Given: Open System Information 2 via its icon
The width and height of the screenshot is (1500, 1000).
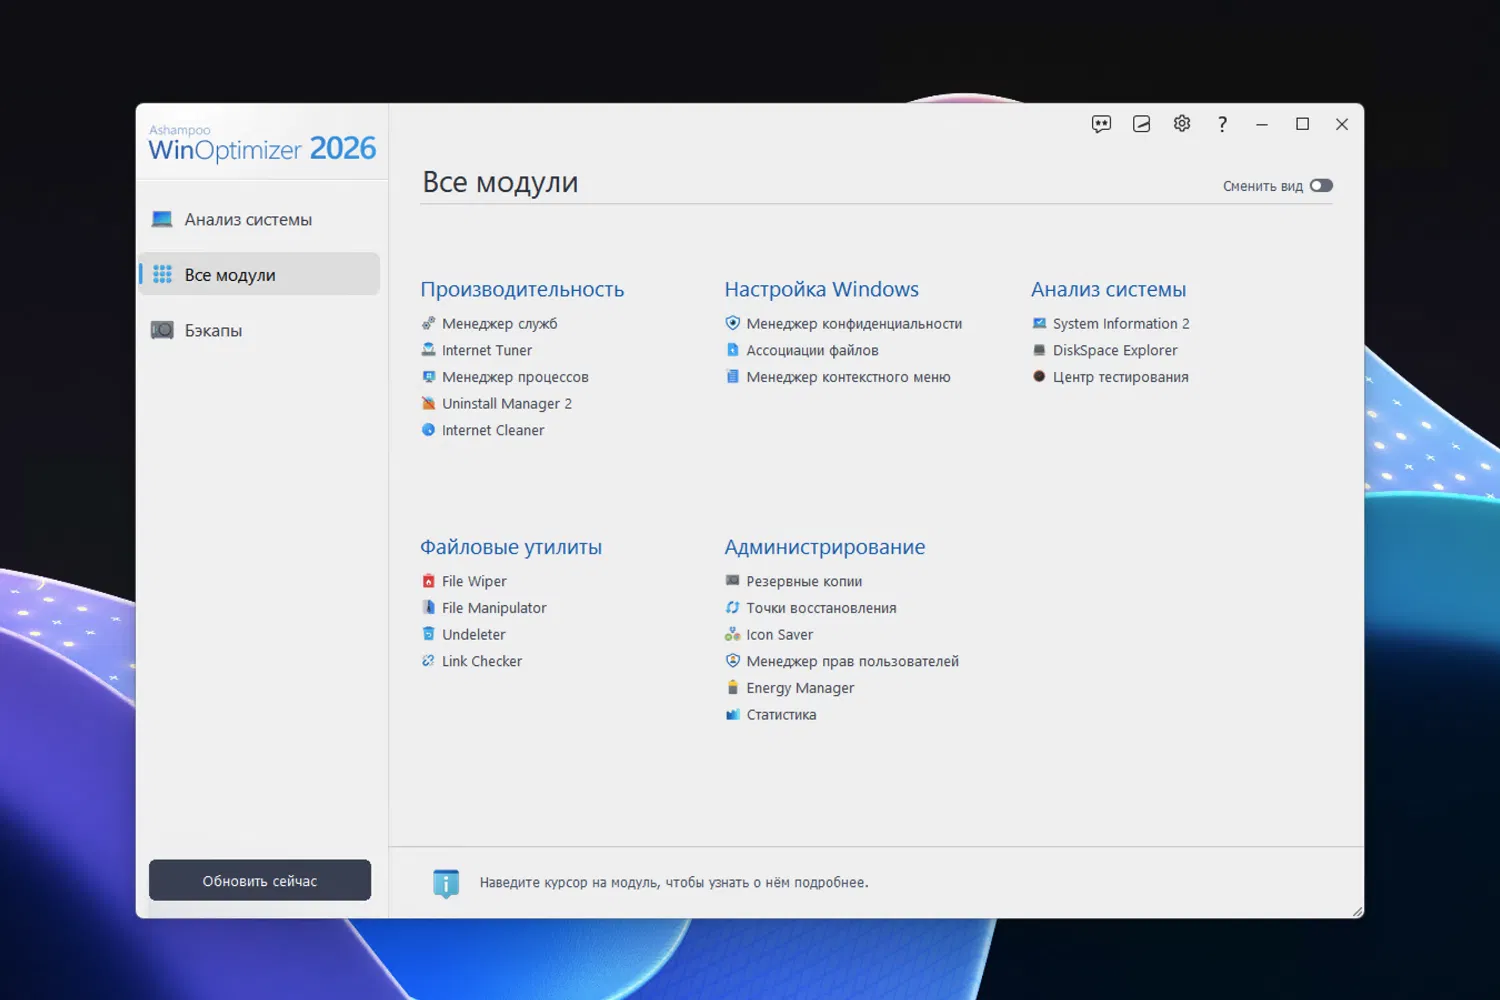Looking at the screenshot, I should tap(1039, 323).
